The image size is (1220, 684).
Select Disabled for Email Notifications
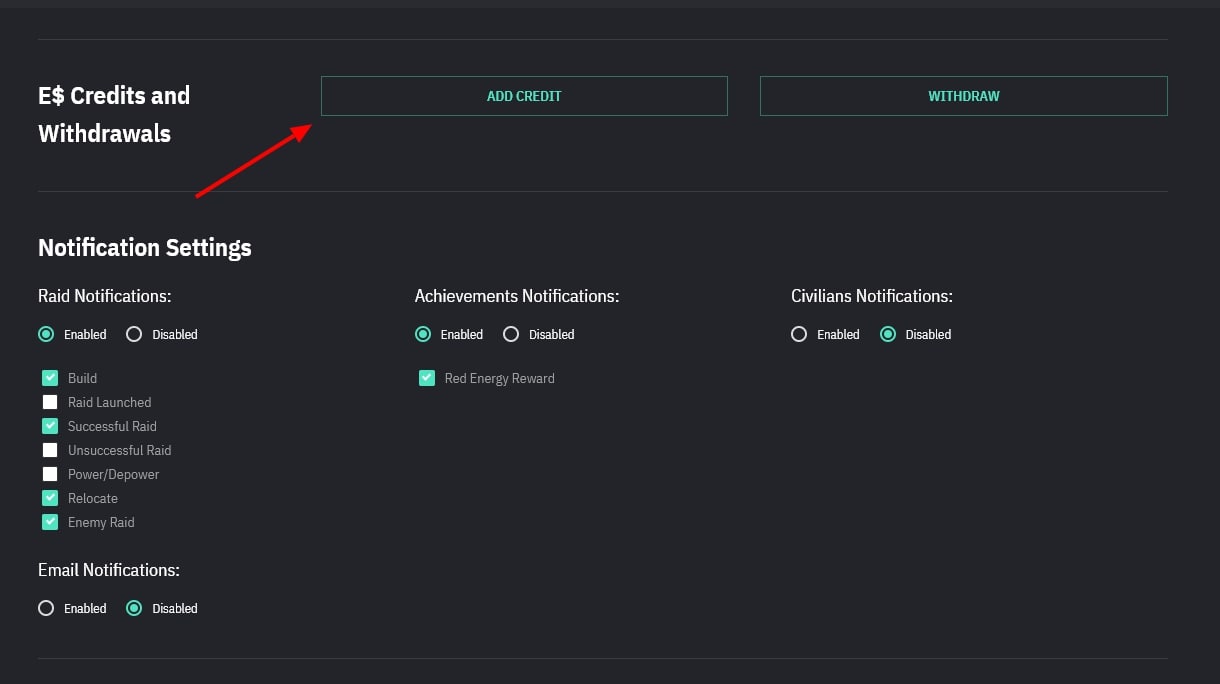click(x=134, y=608)
